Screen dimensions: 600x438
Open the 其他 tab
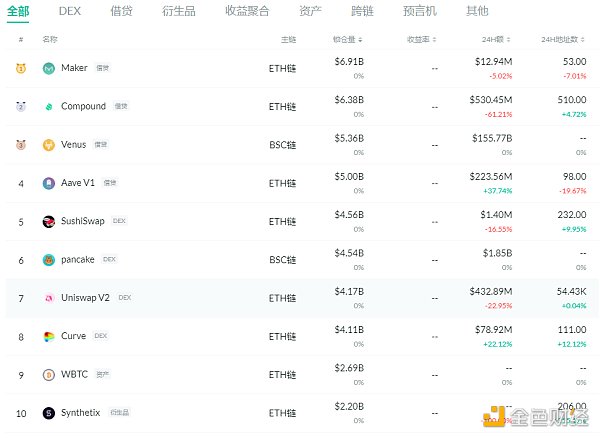pos(477,11)
